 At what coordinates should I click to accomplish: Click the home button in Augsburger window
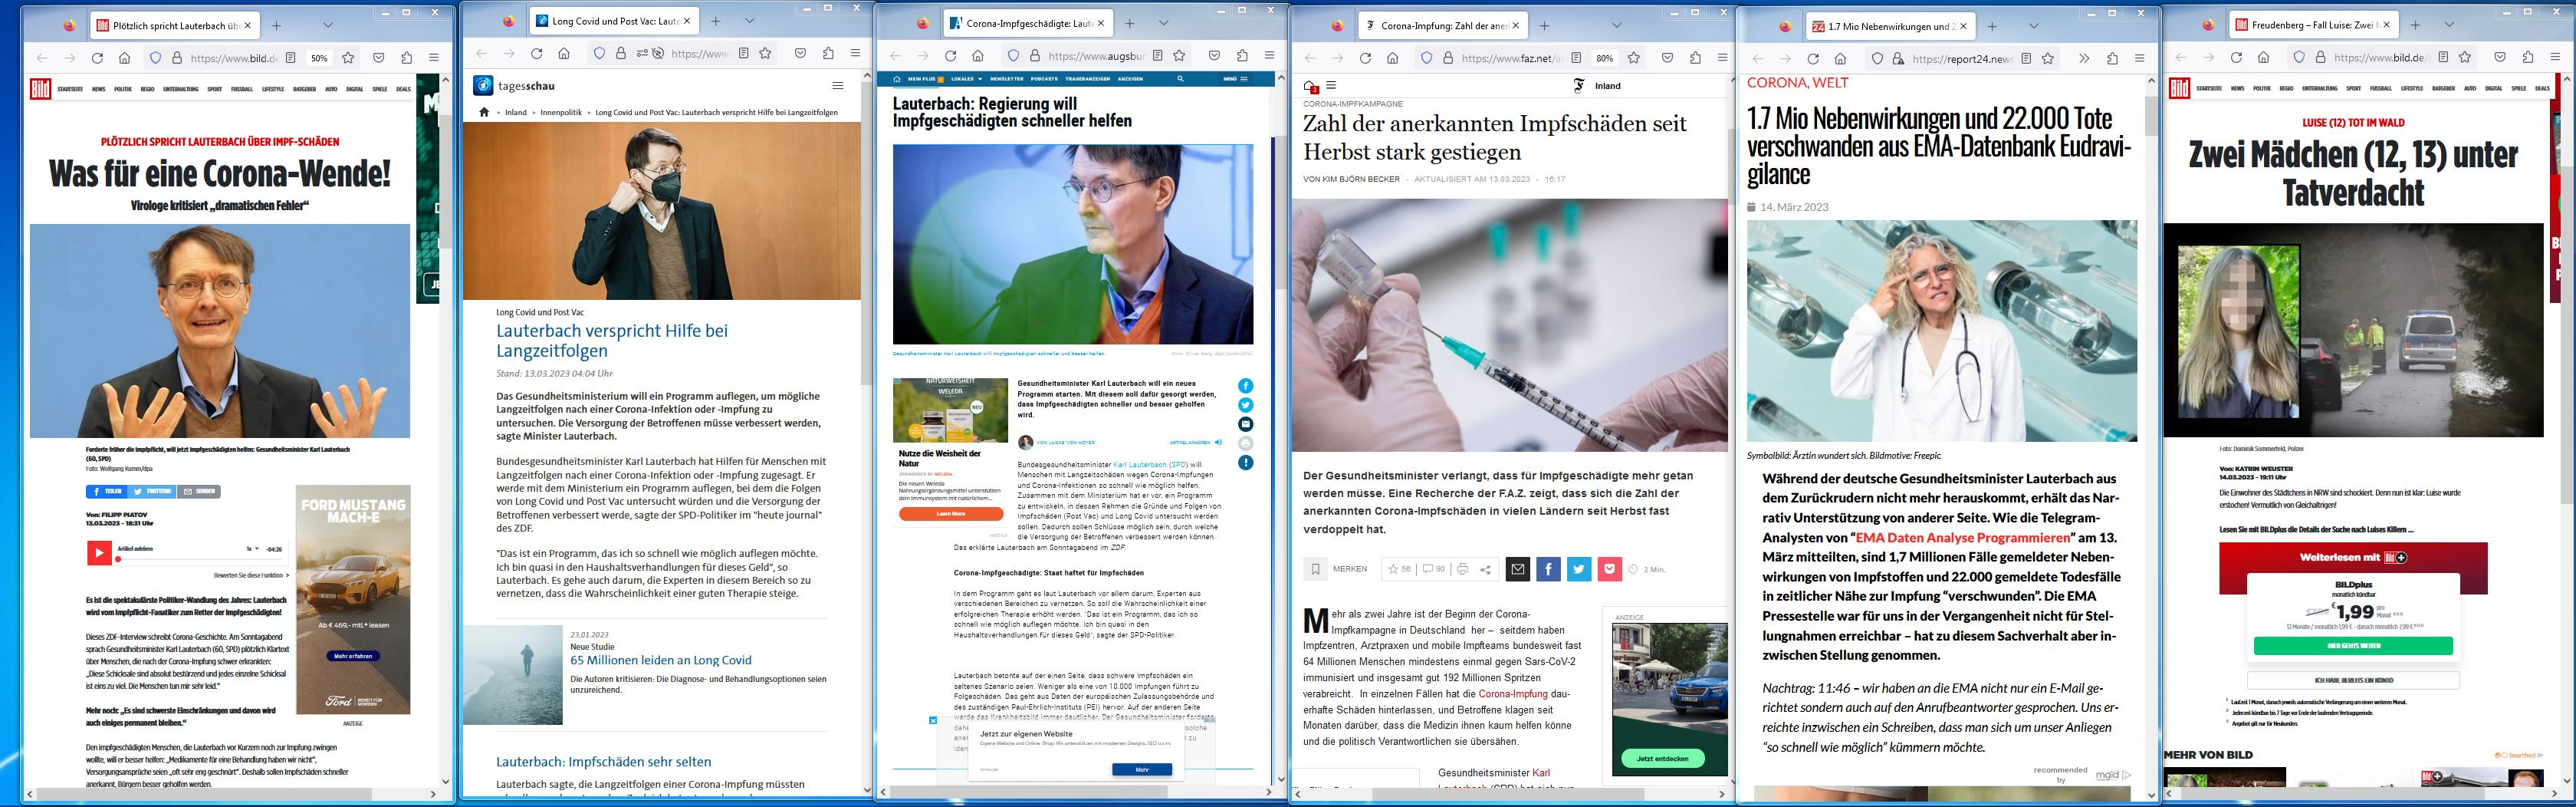[978, 56]
